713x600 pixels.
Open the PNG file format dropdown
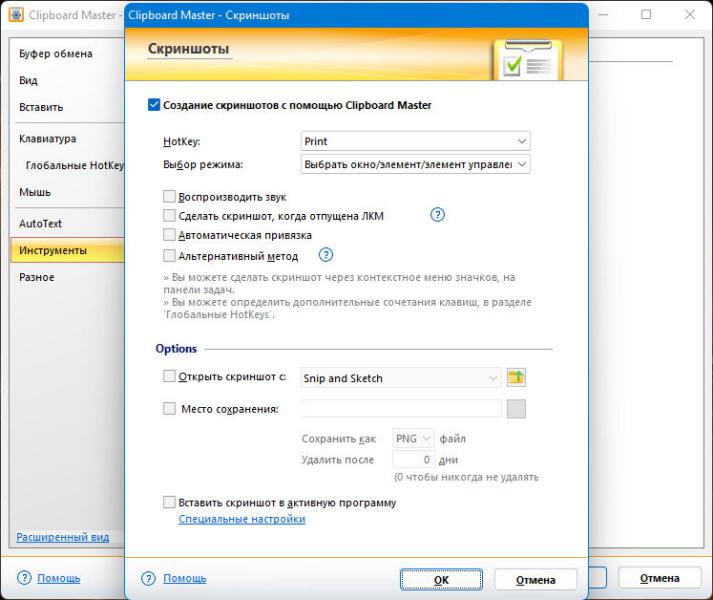click(x=413, y=439)
